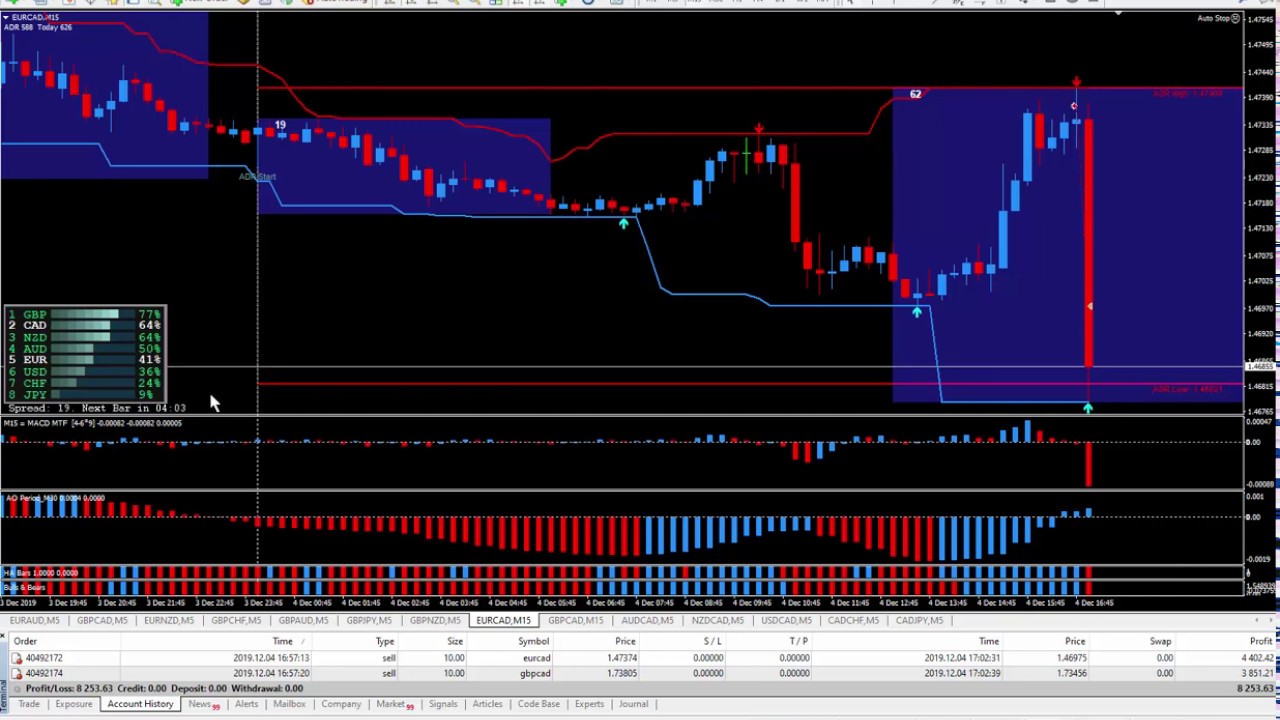Viewport: 1280px width, 720px height.
Task: Click the cyan up arrow signal at rightmost candle
Action: [x=1088, y=407]
